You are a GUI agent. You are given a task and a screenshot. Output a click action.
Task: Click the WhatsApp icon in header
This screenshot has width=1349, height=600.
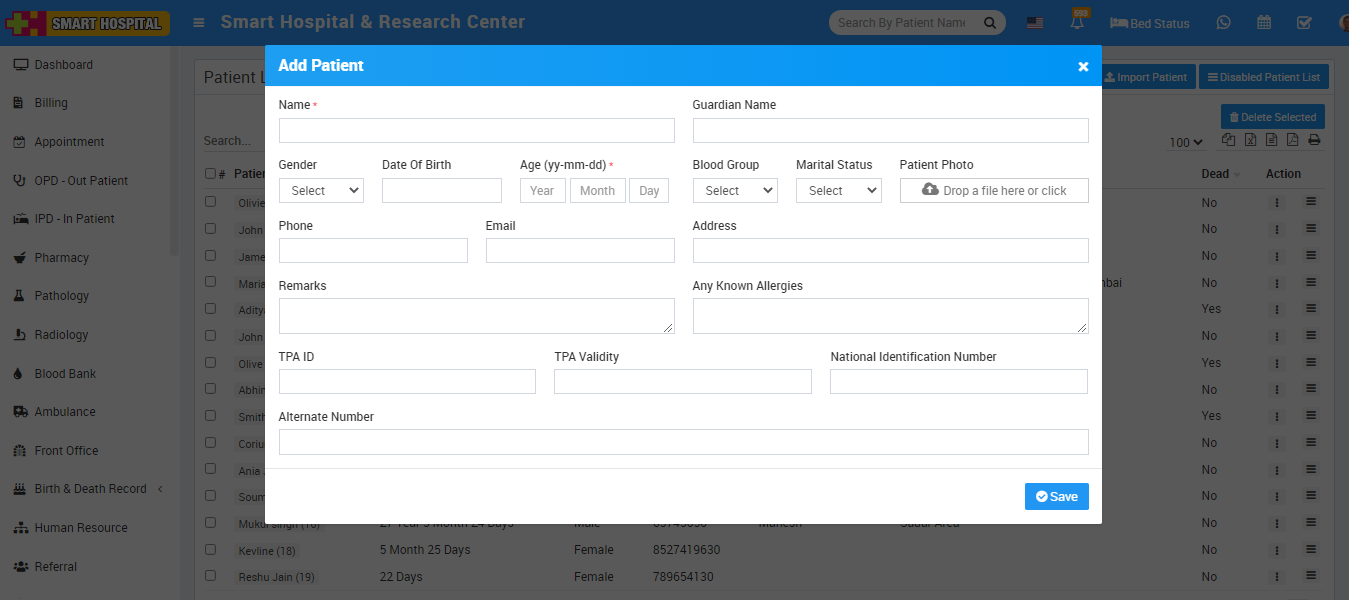[x=1223, y=23]
